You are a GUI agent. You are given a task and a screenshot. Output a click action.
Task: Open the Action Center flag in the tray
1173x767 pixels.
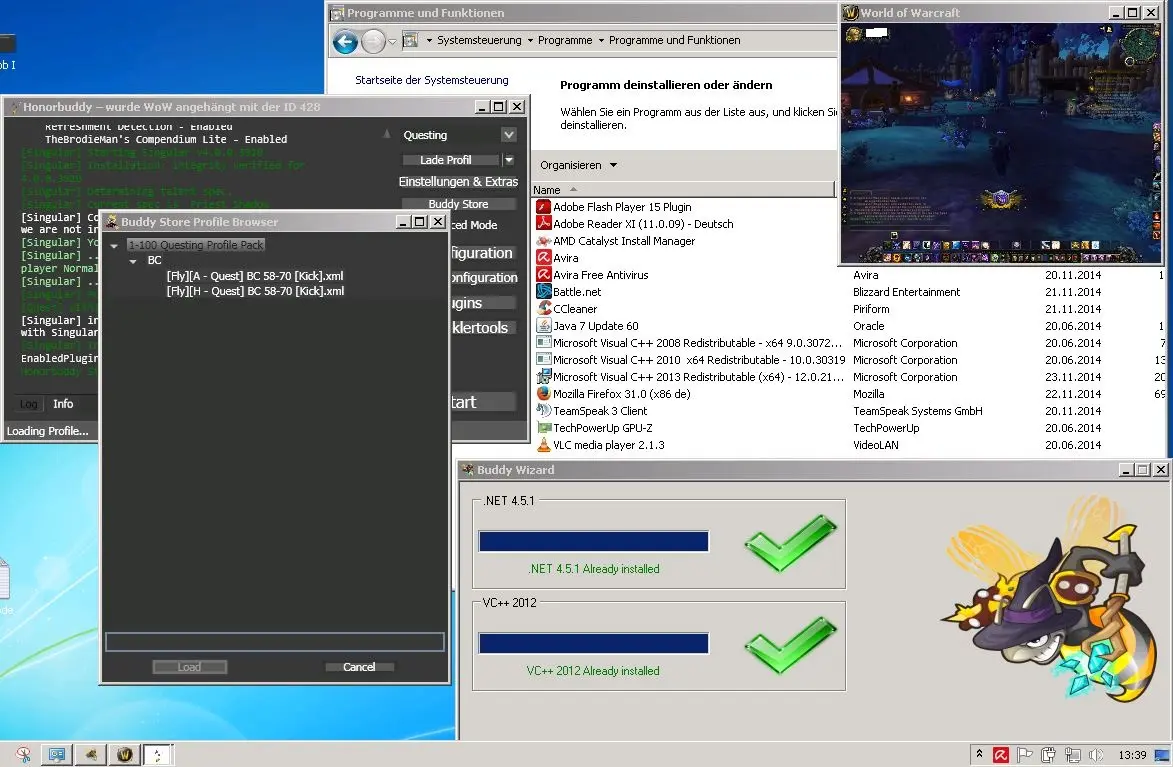(1024, 755)
